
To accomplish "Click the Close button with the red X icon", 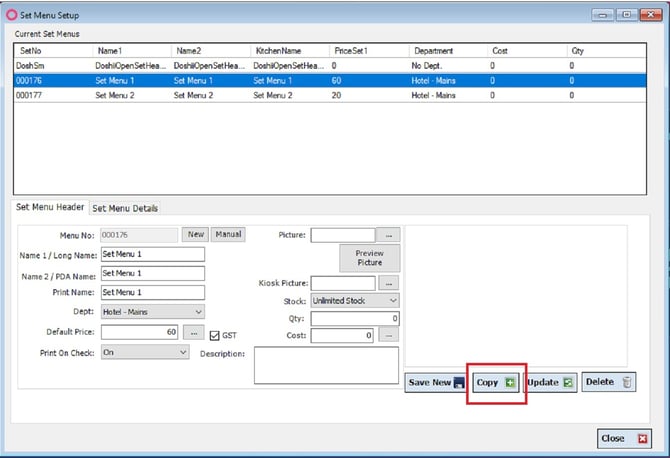I will pos(624,438).
